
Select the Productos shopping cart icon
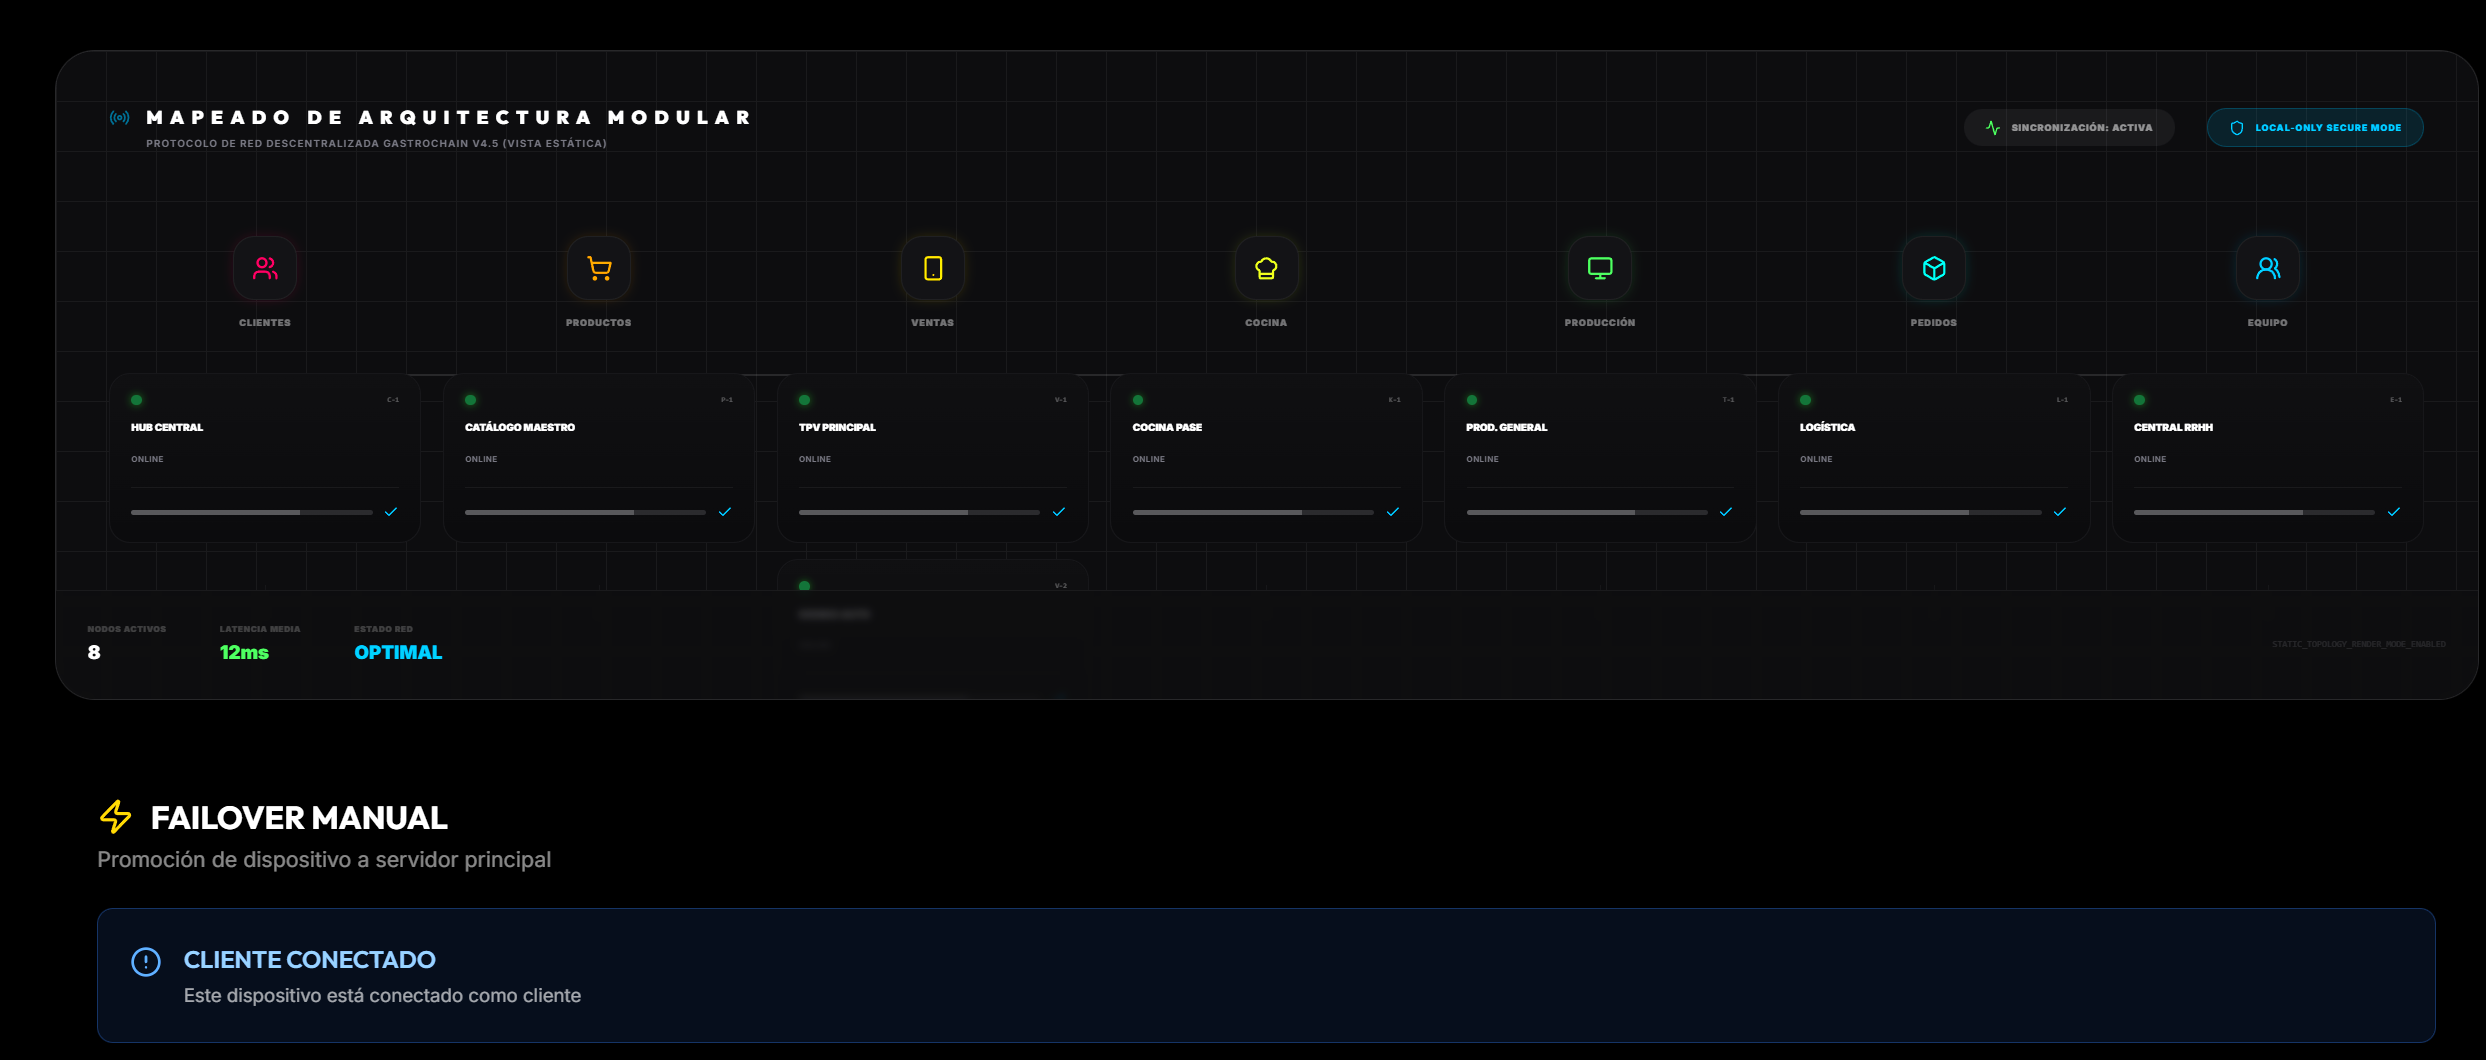pos(599,268)
